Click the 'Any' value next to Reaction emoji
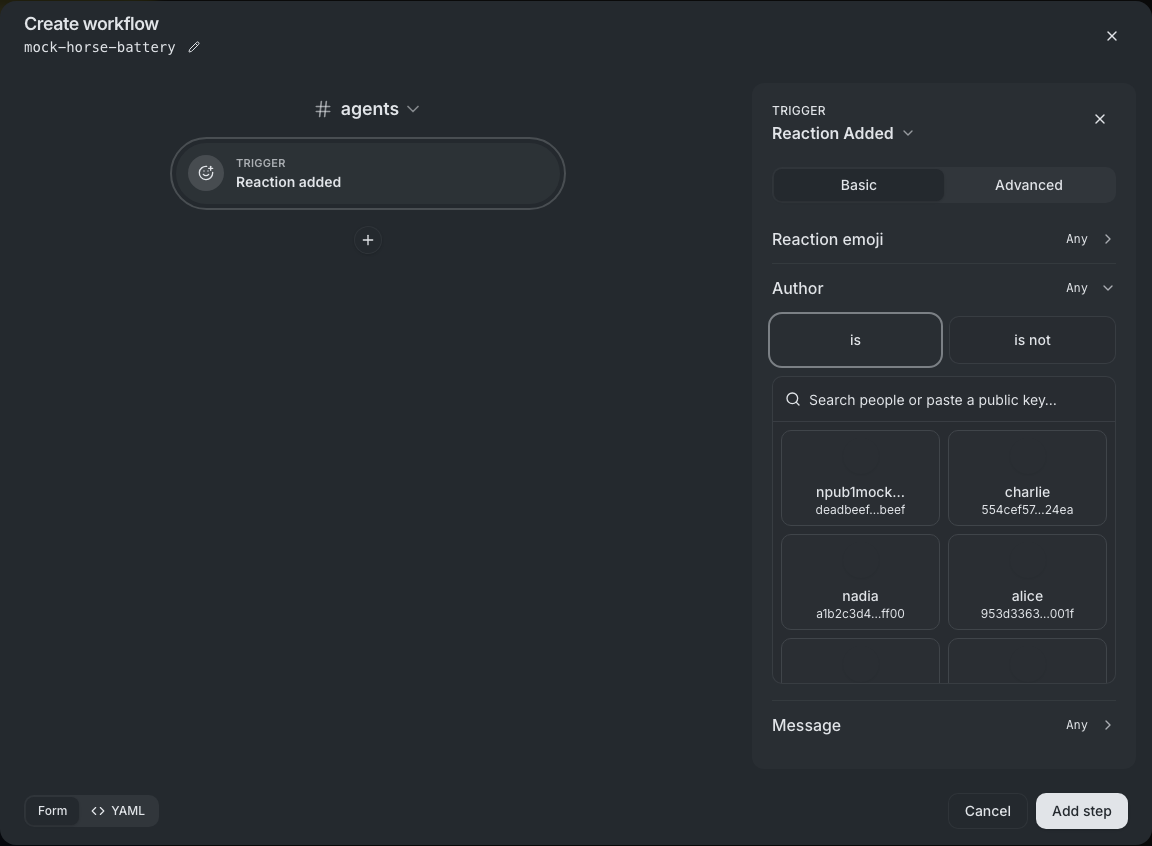The image size is (1152, 846). click(1076, 239)
